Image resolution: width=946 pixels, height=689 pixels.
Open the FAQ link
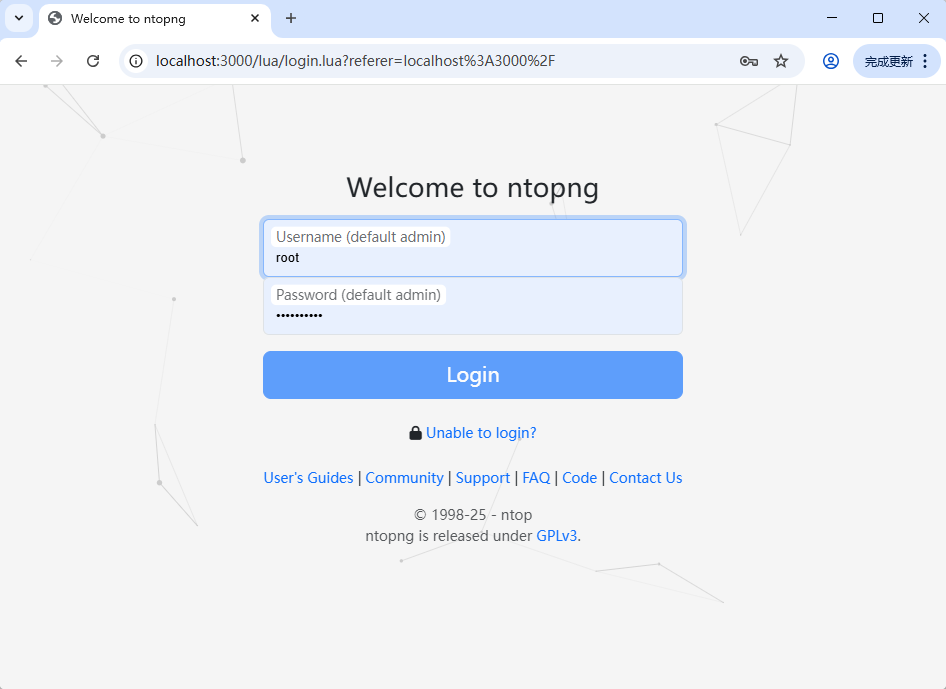(536, 478)
